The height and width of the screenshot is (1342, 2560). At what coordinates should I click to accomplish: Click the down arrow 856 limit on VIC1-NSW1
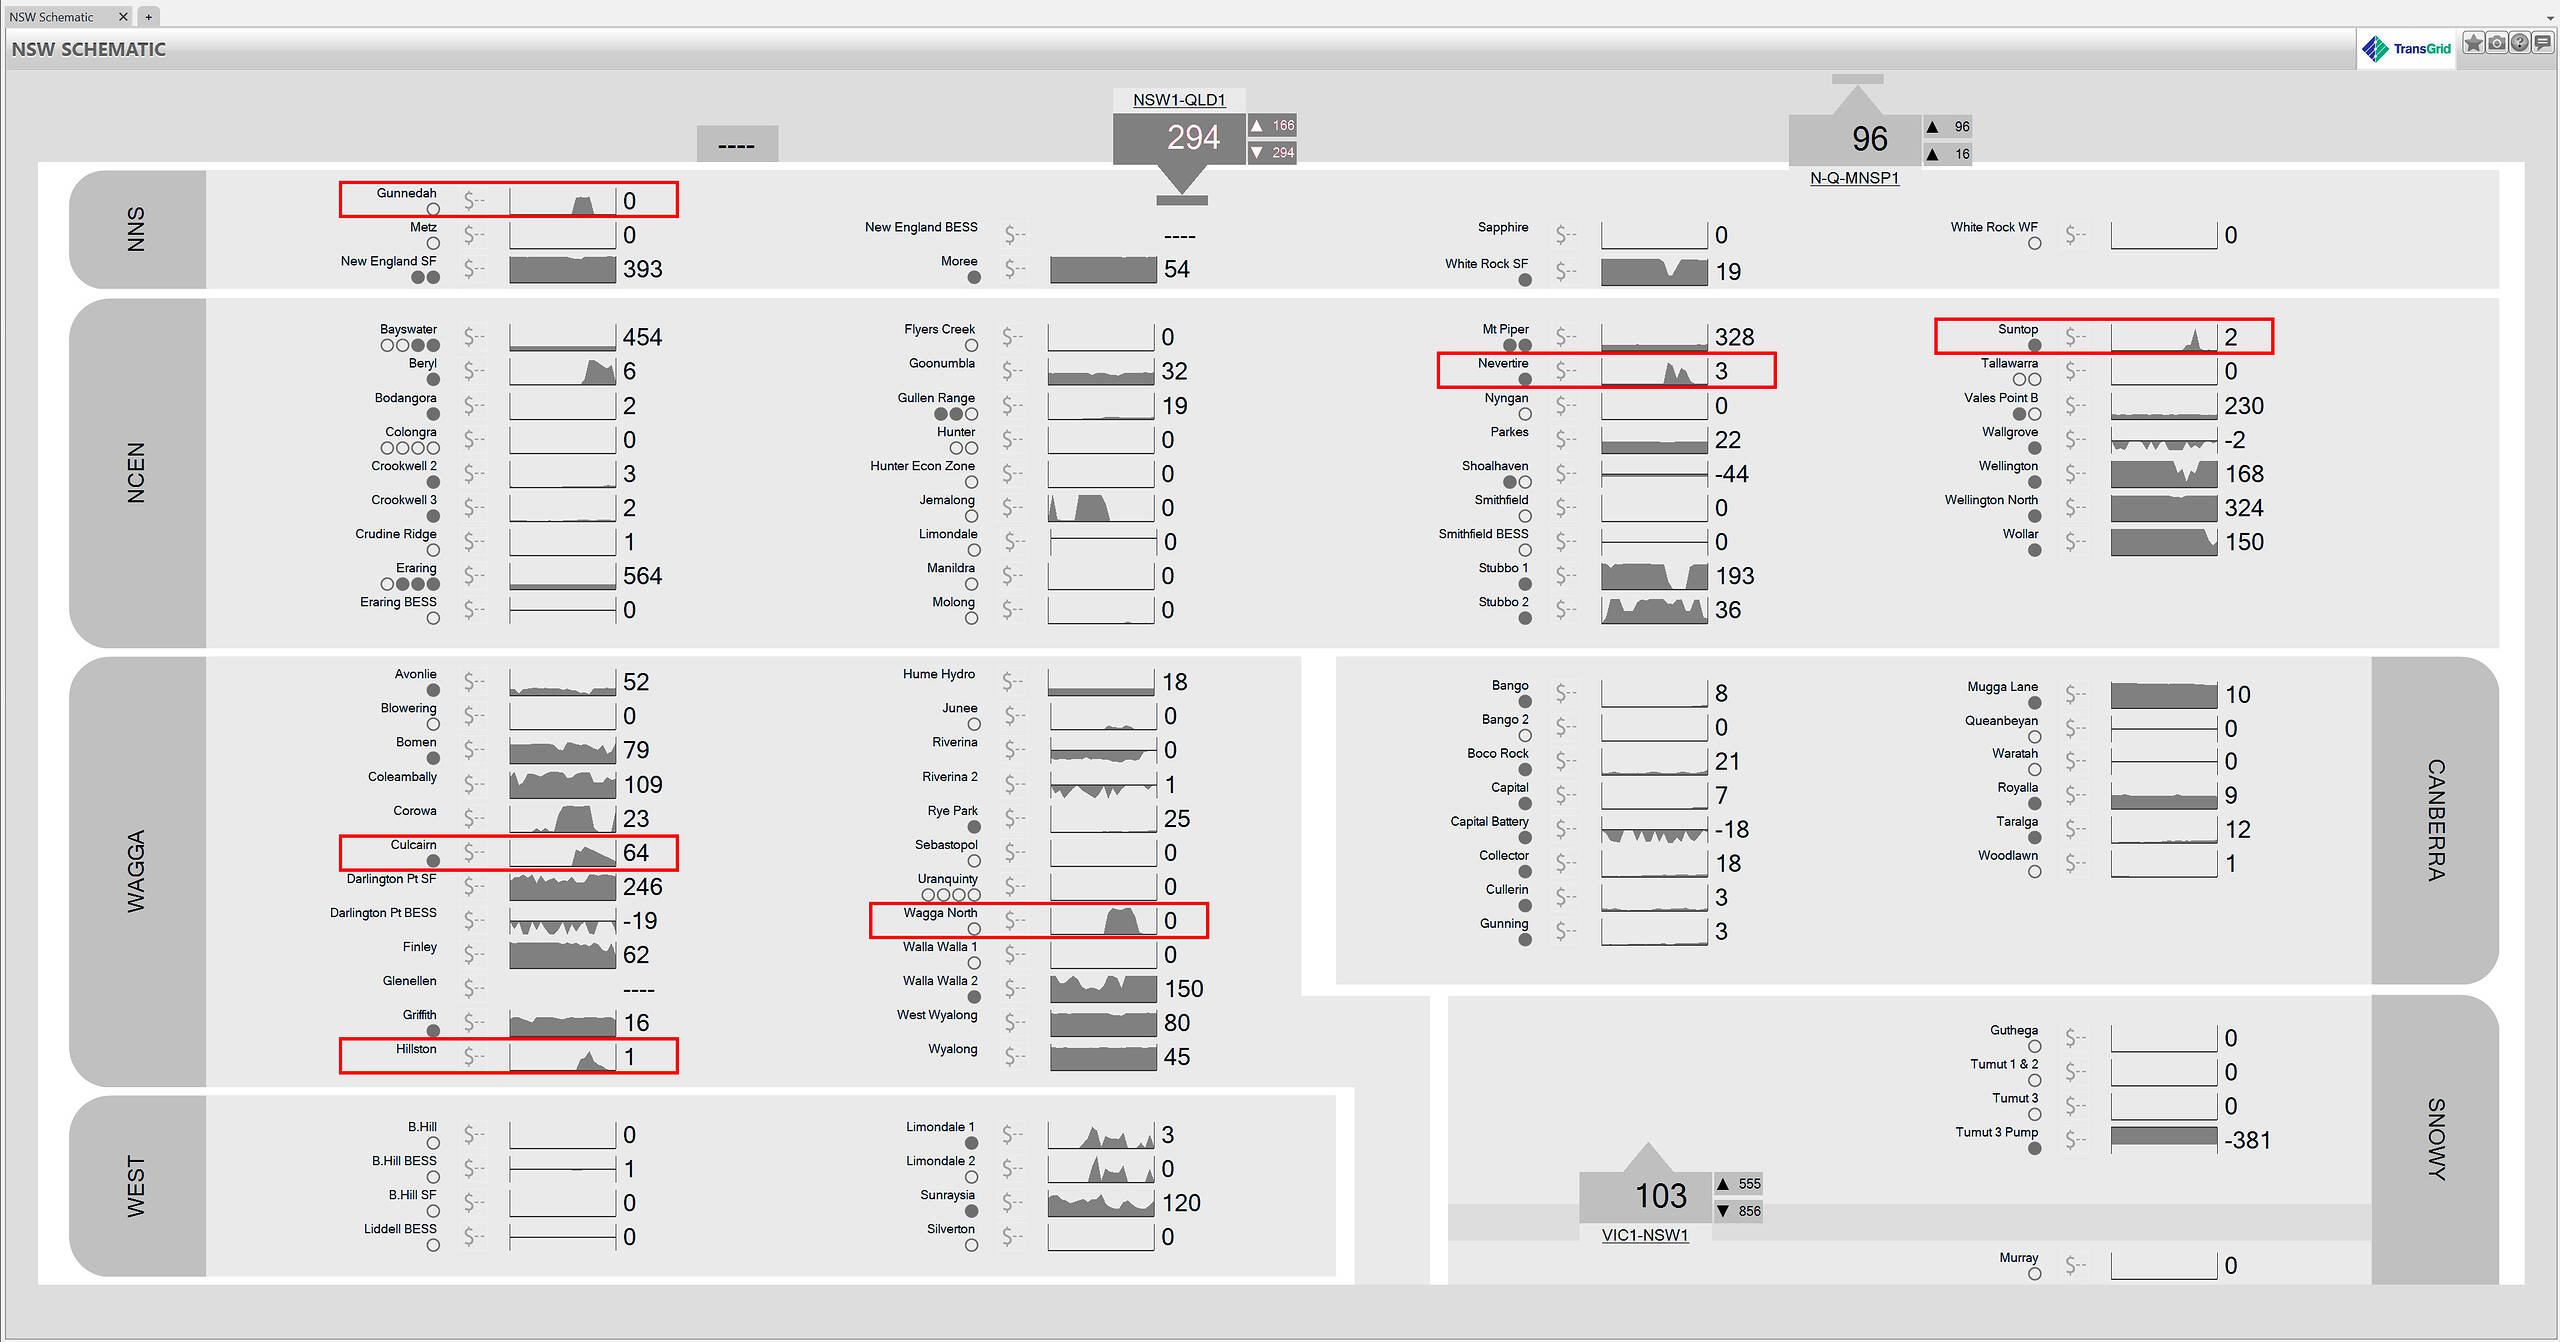click(x=1738, y=1211)
